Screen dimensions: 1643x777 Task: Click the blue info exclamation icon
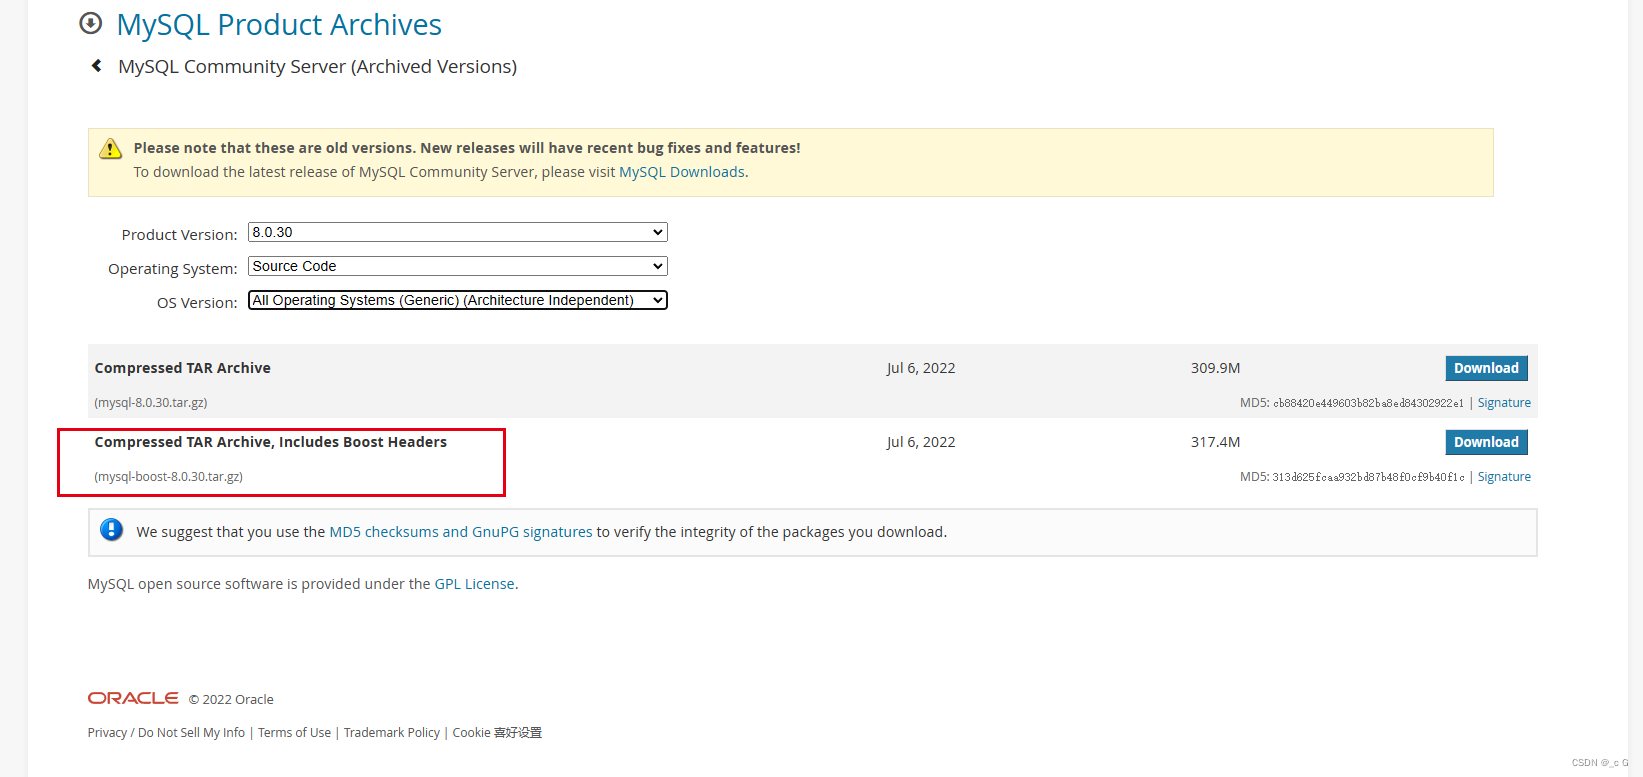(112, 530)
